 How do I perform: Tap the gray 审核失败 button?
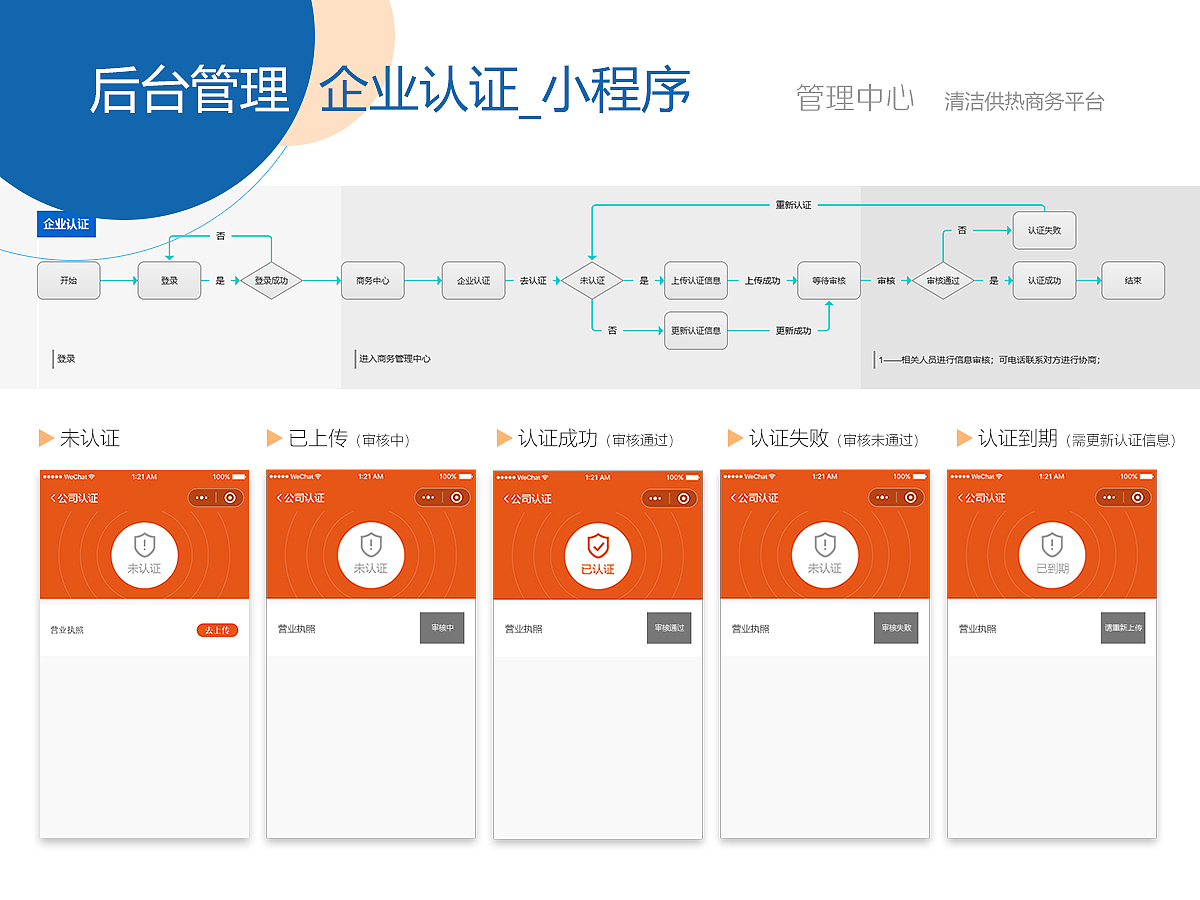click(896, 628)
